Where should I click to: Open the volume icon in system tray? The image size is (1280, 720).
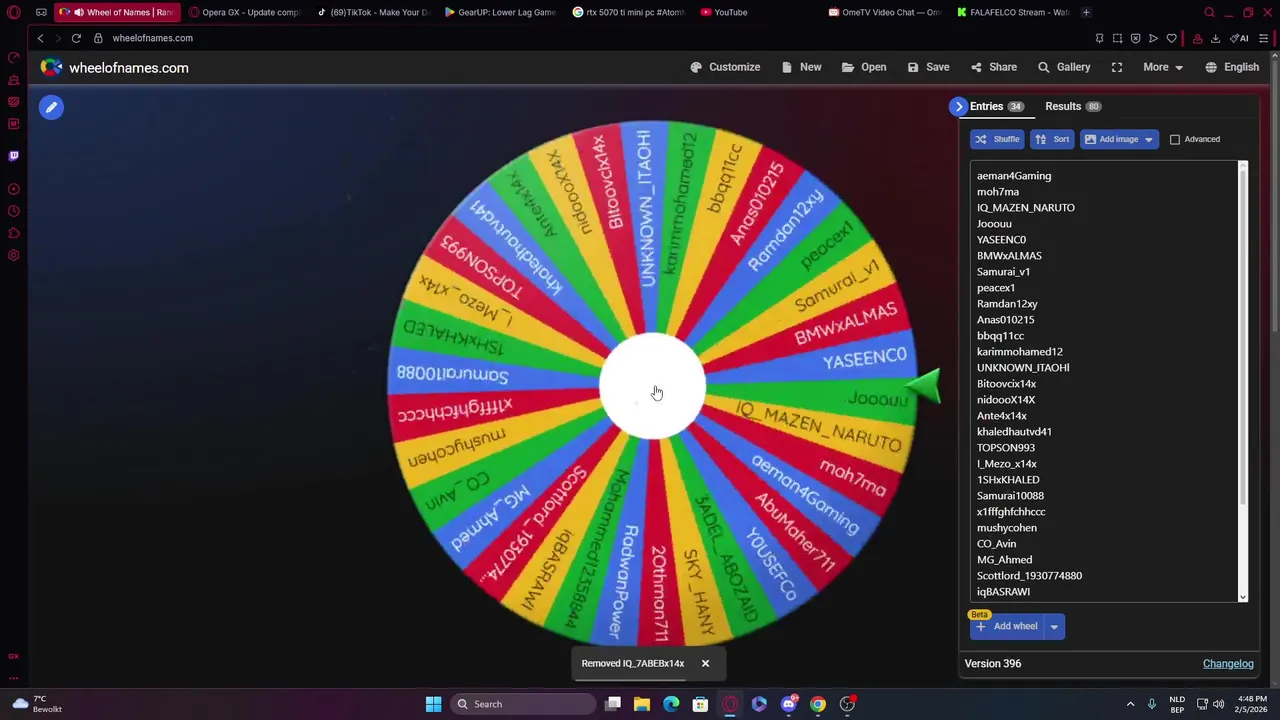click(1218, 704)
